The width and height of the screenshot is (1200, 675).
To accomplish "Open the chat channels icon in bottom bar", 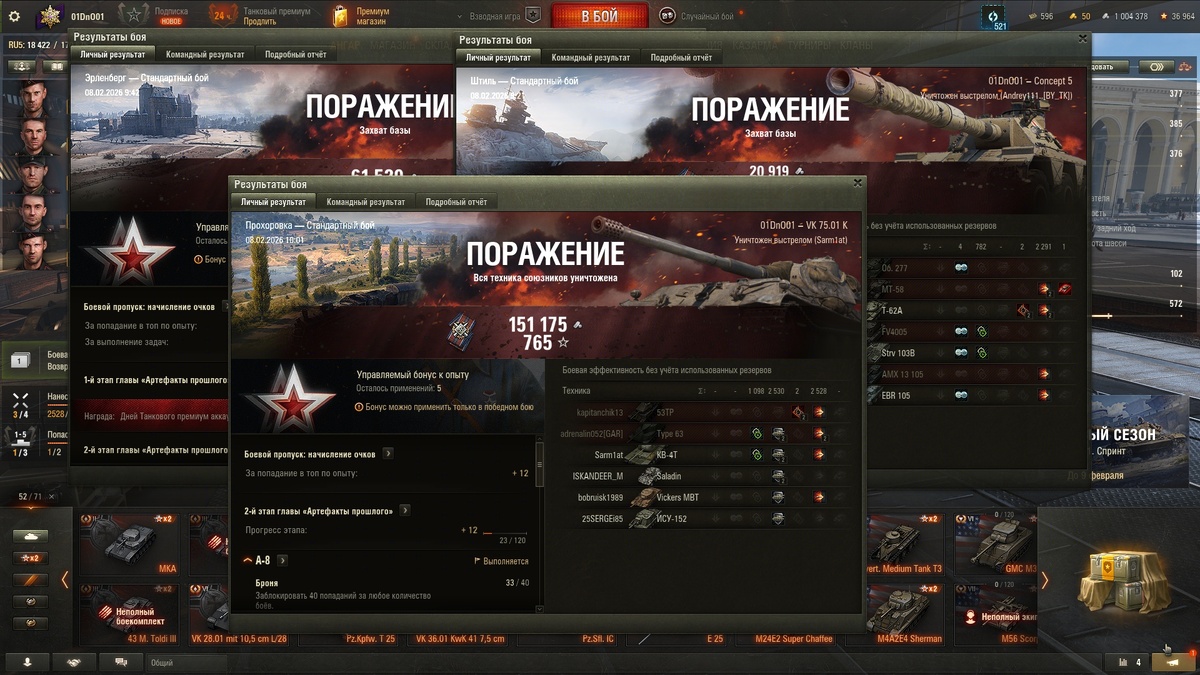I will (121, 662).
